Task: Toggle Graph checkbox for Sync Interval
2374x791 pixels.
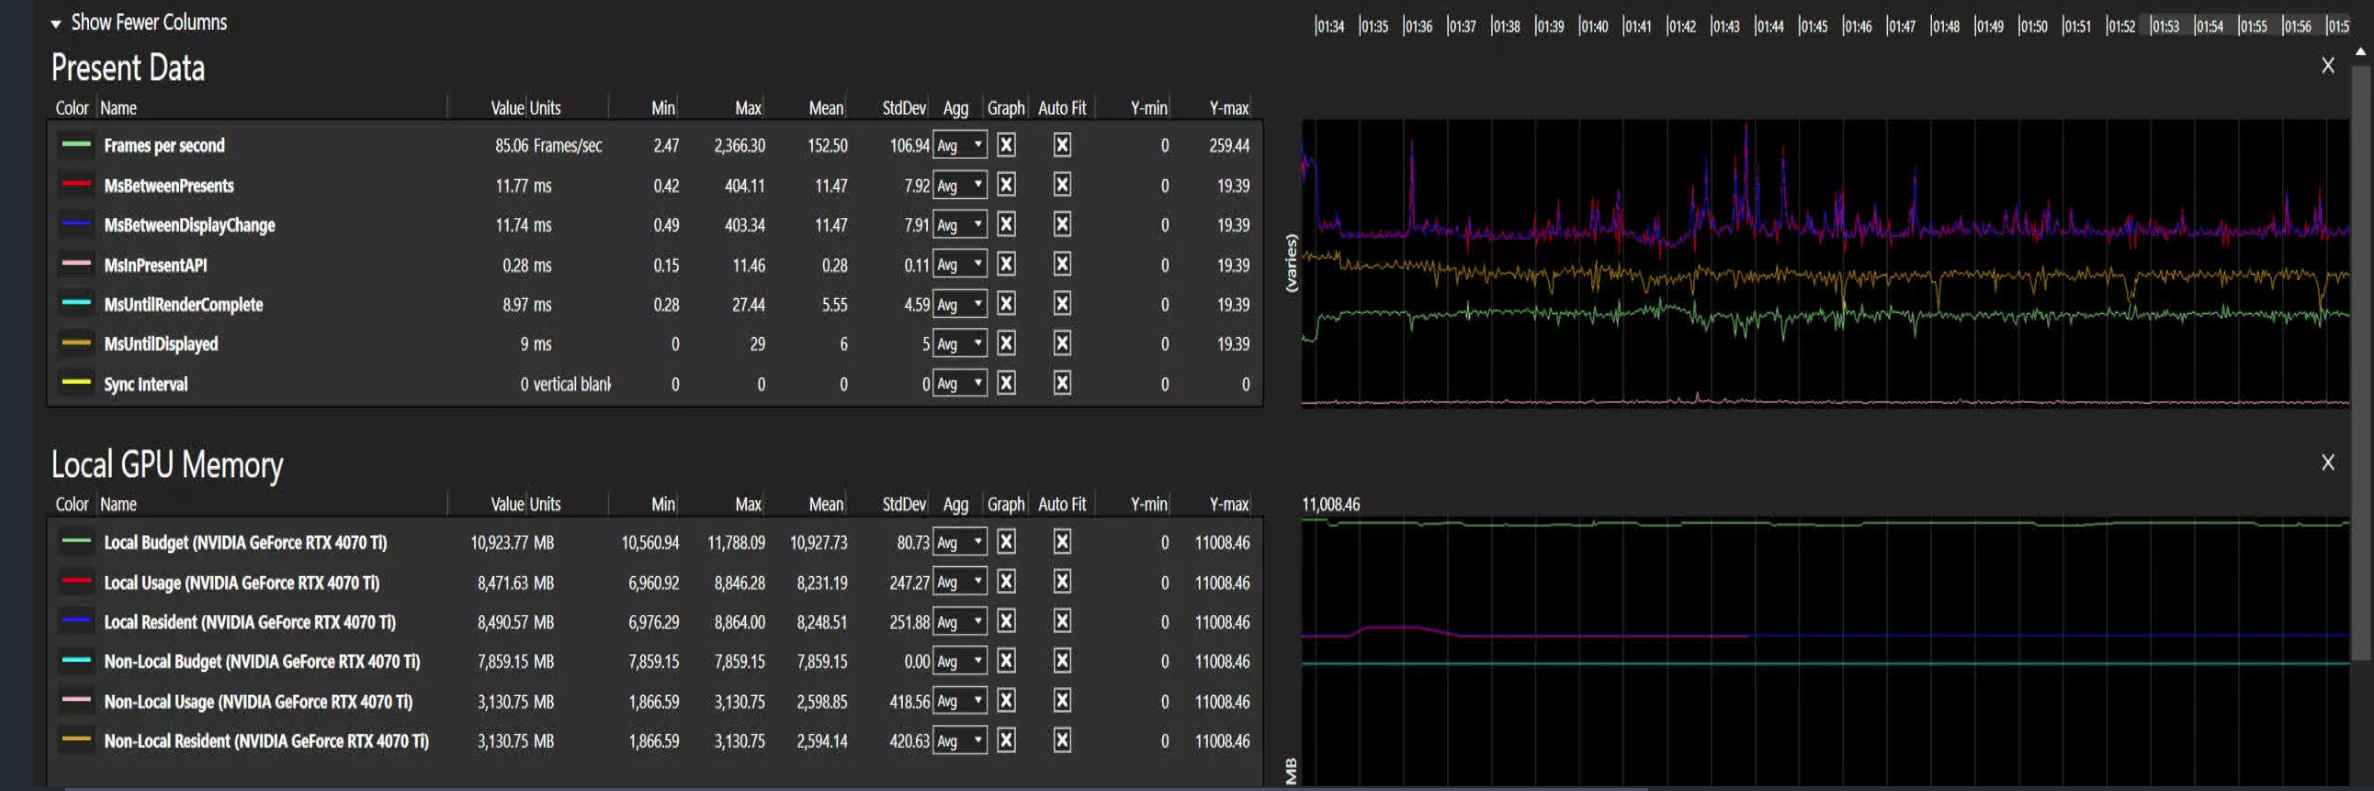Action: (1006, 383)
